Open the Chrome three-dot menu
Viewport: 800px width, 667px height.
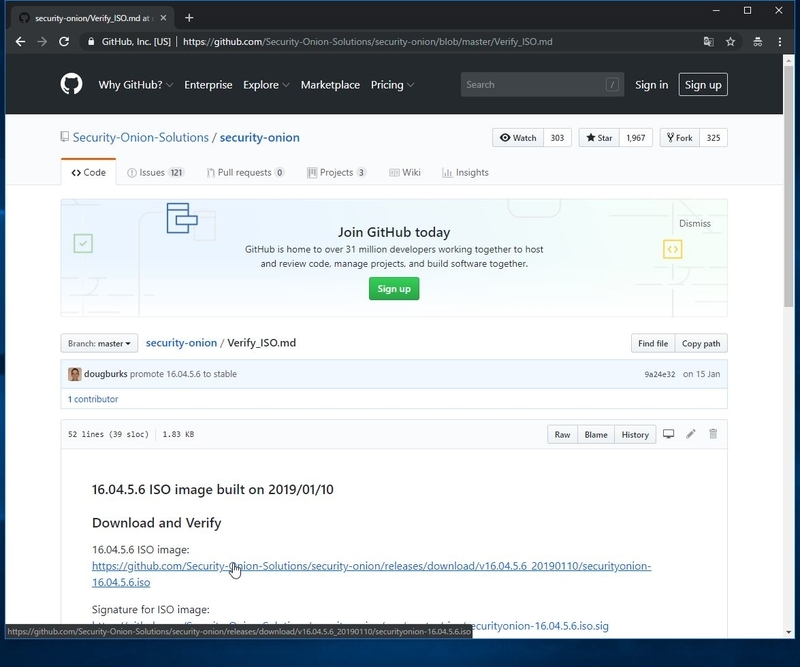pos(780,42)
